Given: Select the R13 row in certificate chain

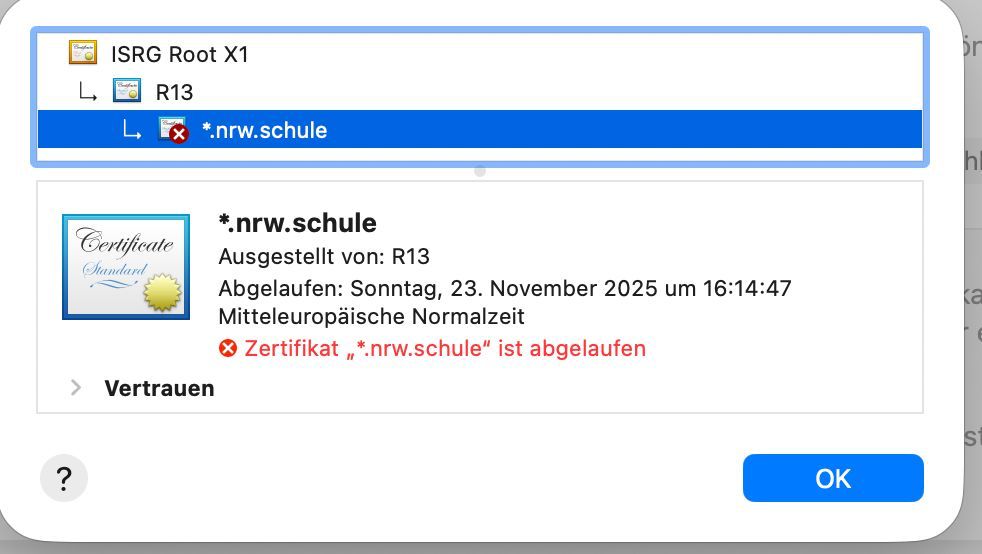Looking at the screenshot, I should [174, 92].
